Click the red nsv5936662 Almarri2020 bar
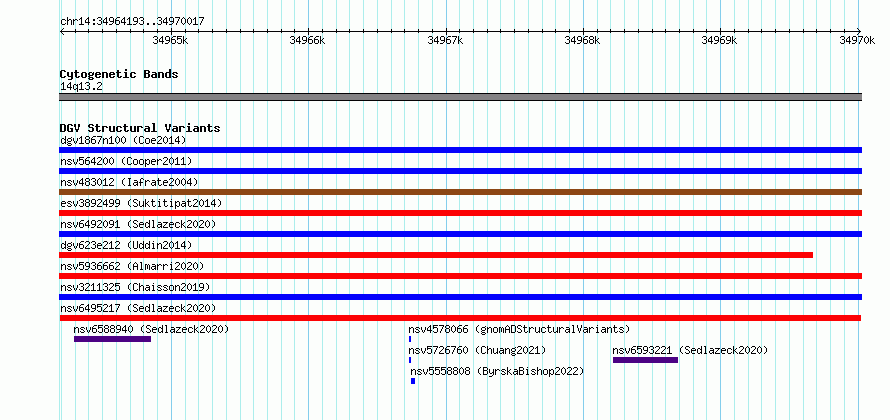 coord(460,276)
